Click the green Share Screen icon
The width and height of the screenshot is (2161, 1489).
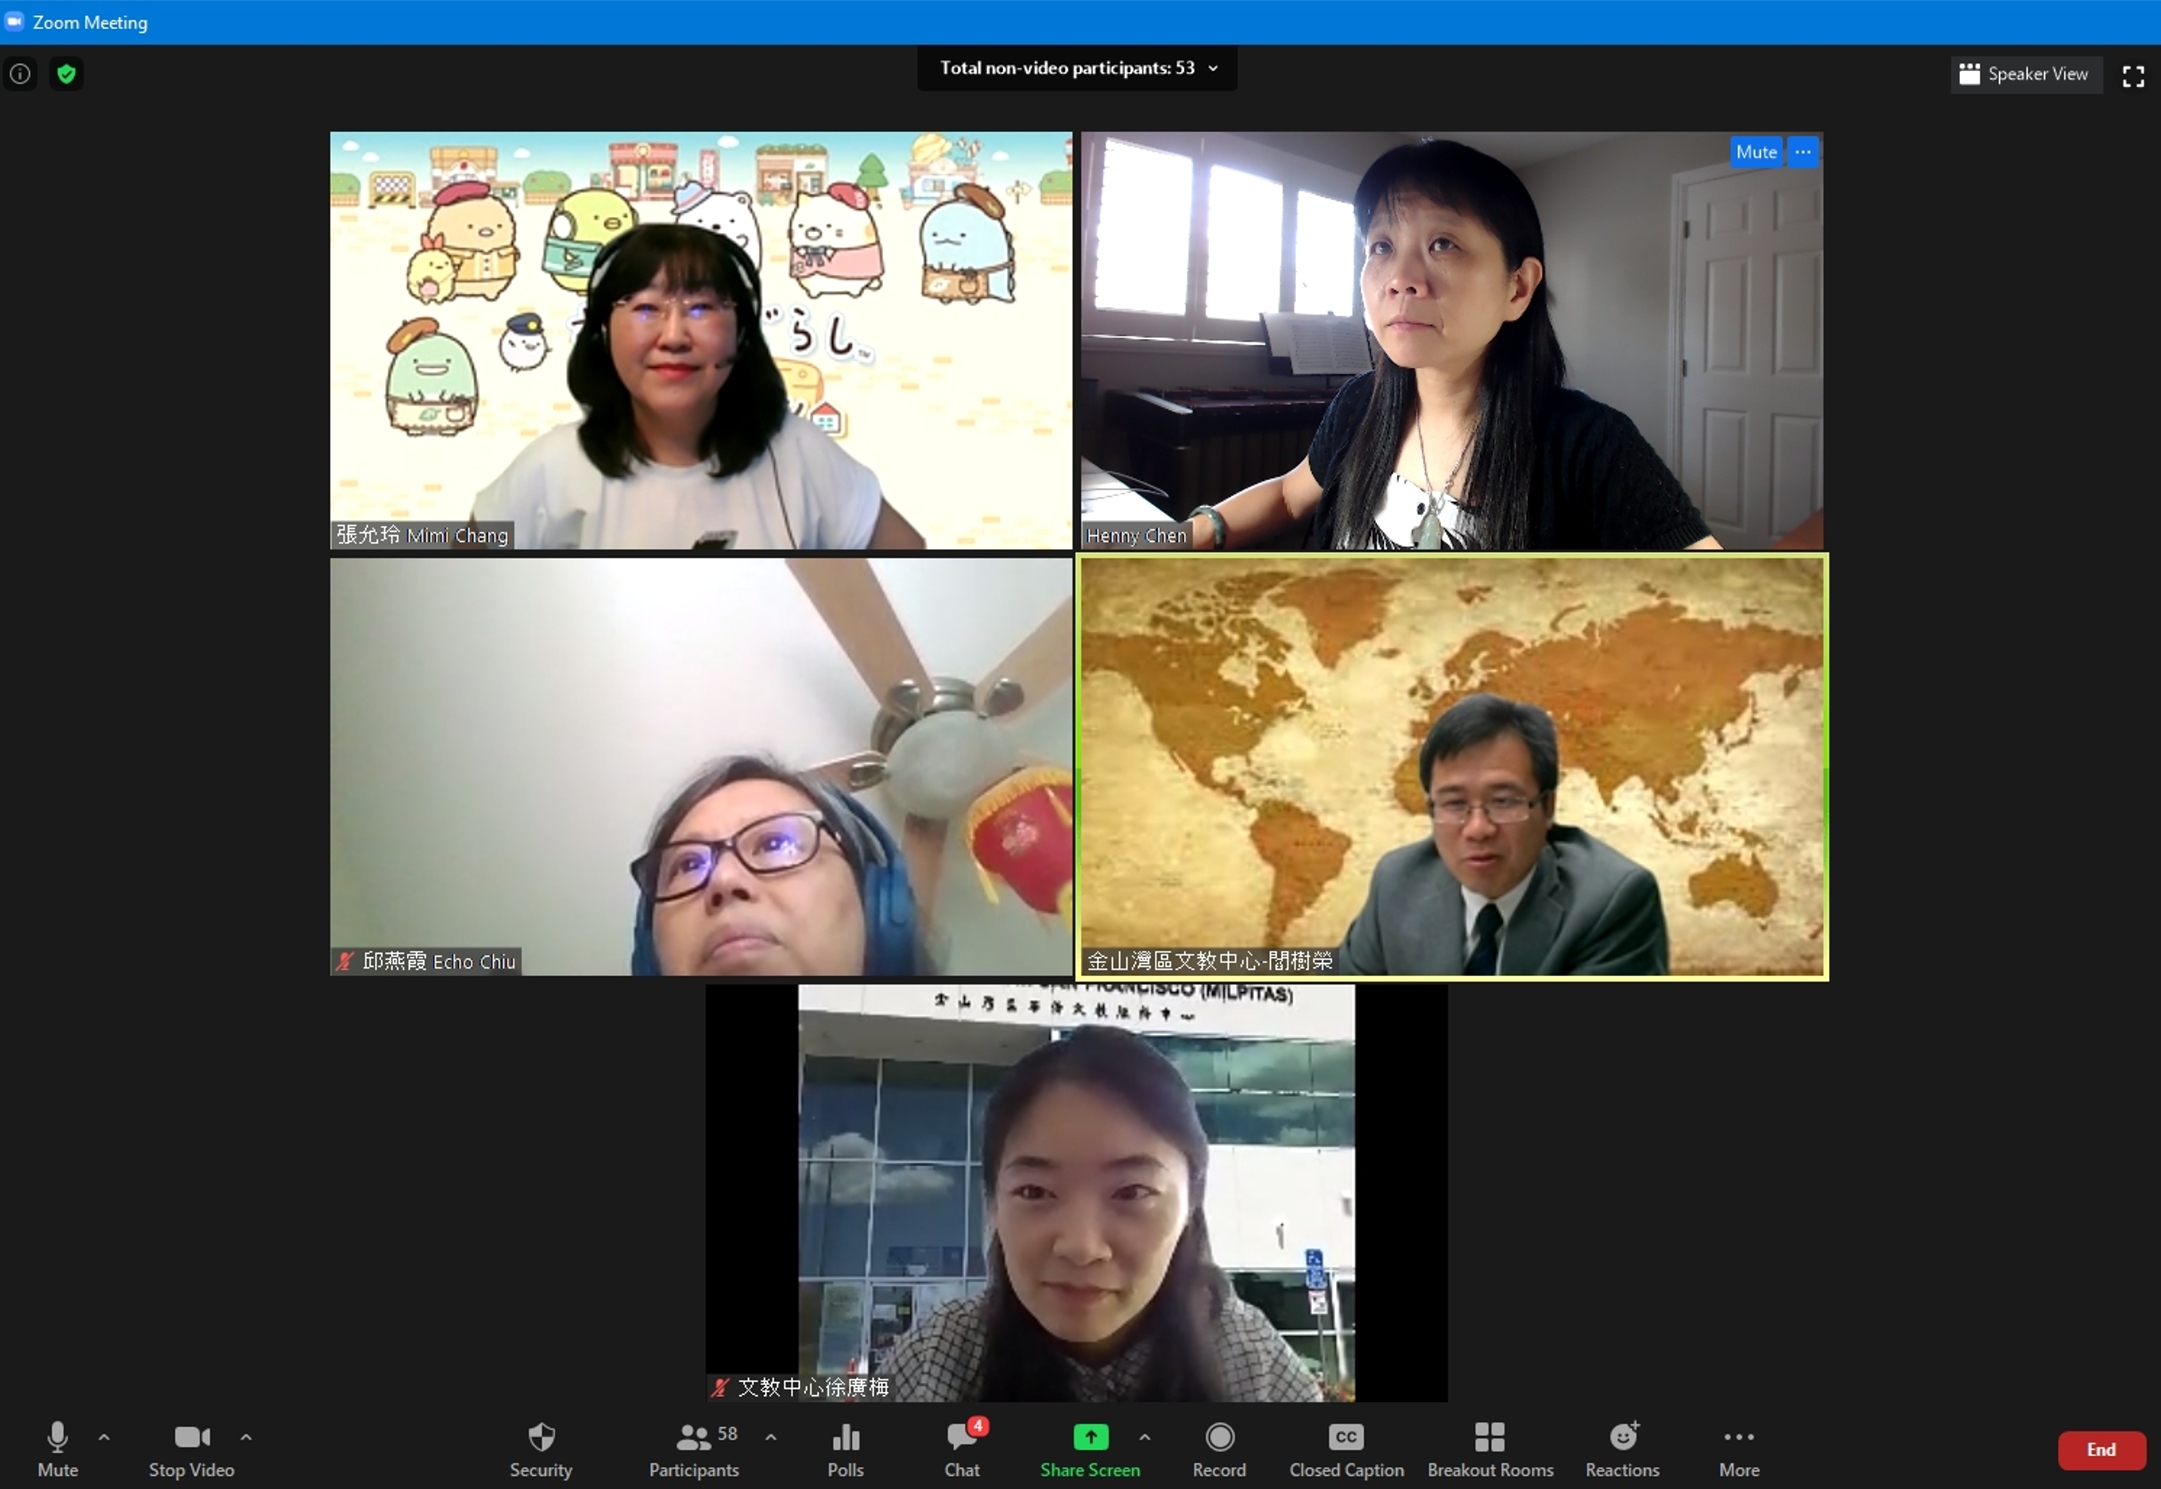1090,1438
